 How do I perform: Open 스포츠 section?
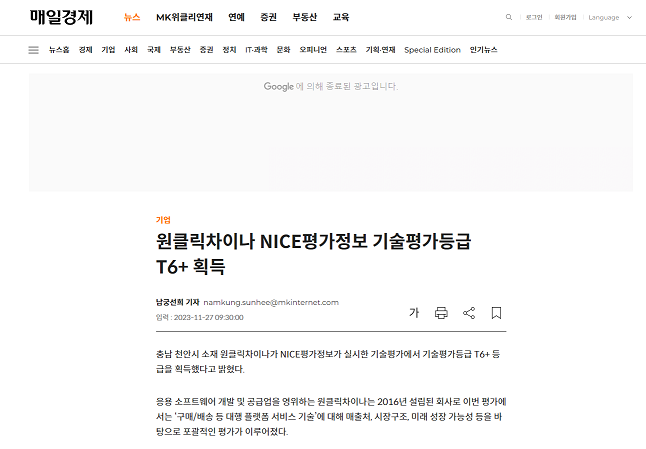pyautogui.click(x=346, y=50)
